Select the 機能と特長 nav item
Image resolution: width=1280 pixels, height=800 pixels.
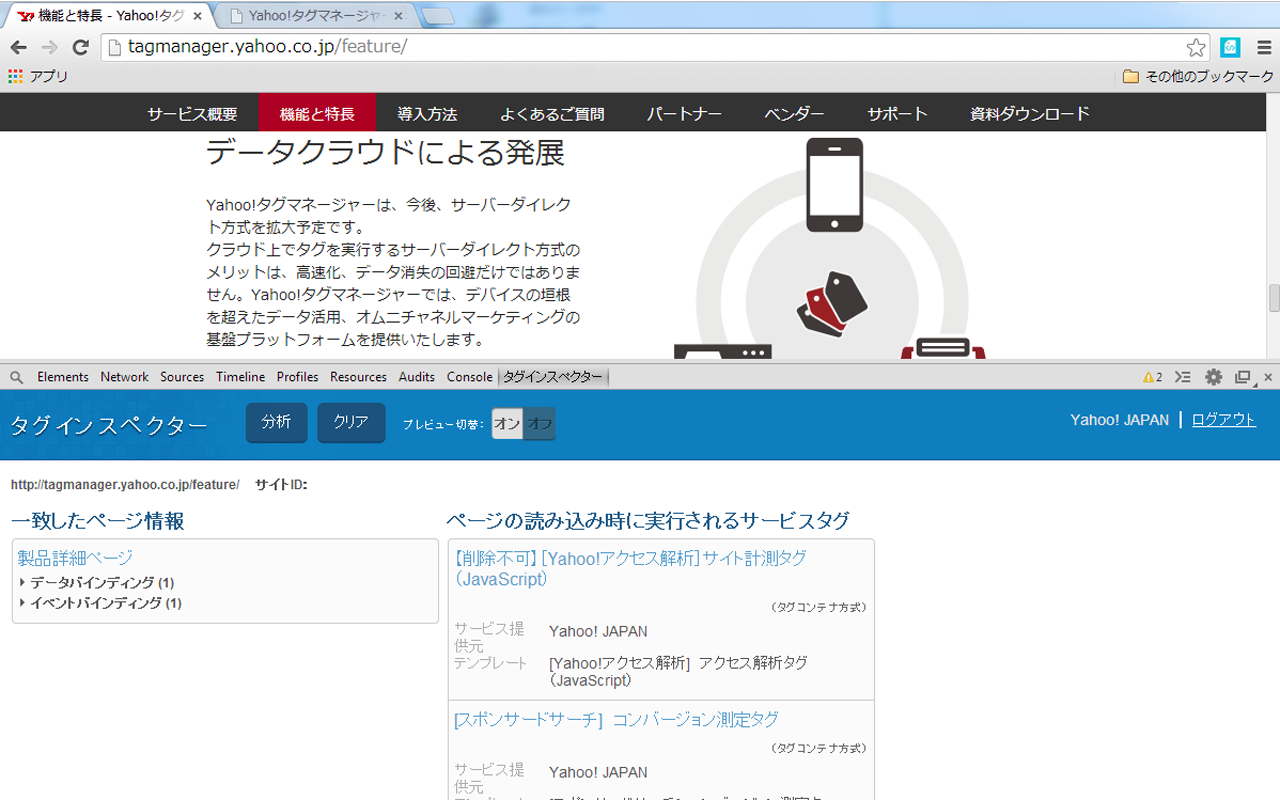coord(317,114)
